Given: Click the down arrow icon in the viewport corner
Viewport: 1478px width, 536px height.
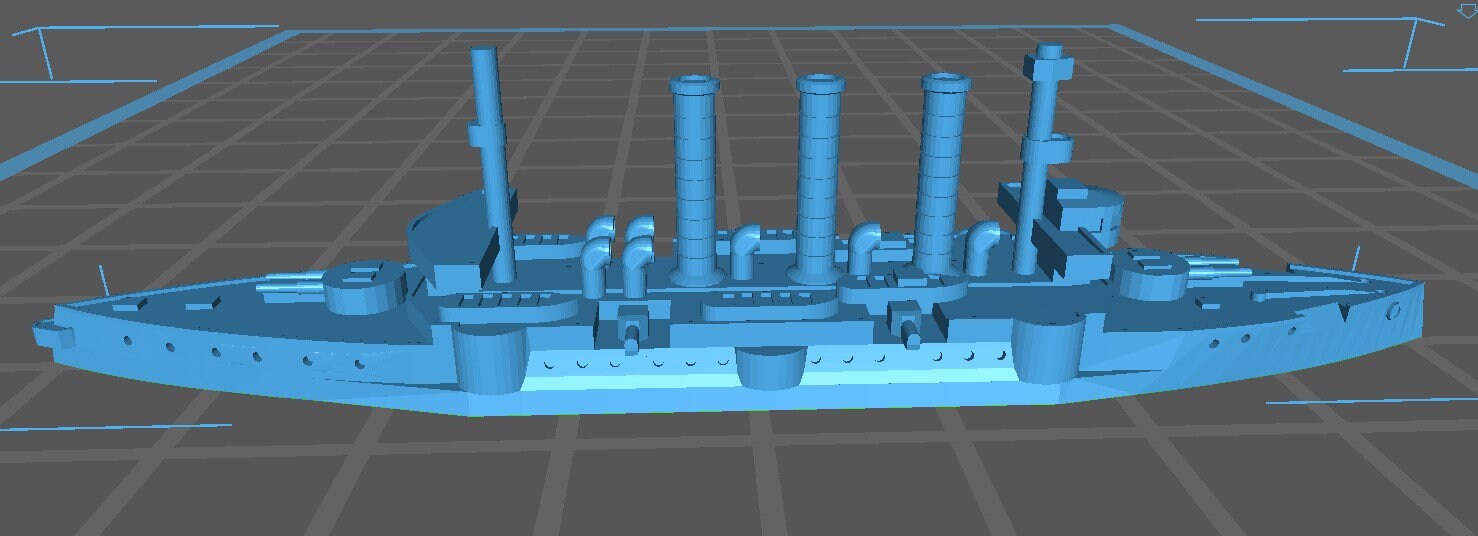Looking at the screenshot, I should tap(1467, 10).
